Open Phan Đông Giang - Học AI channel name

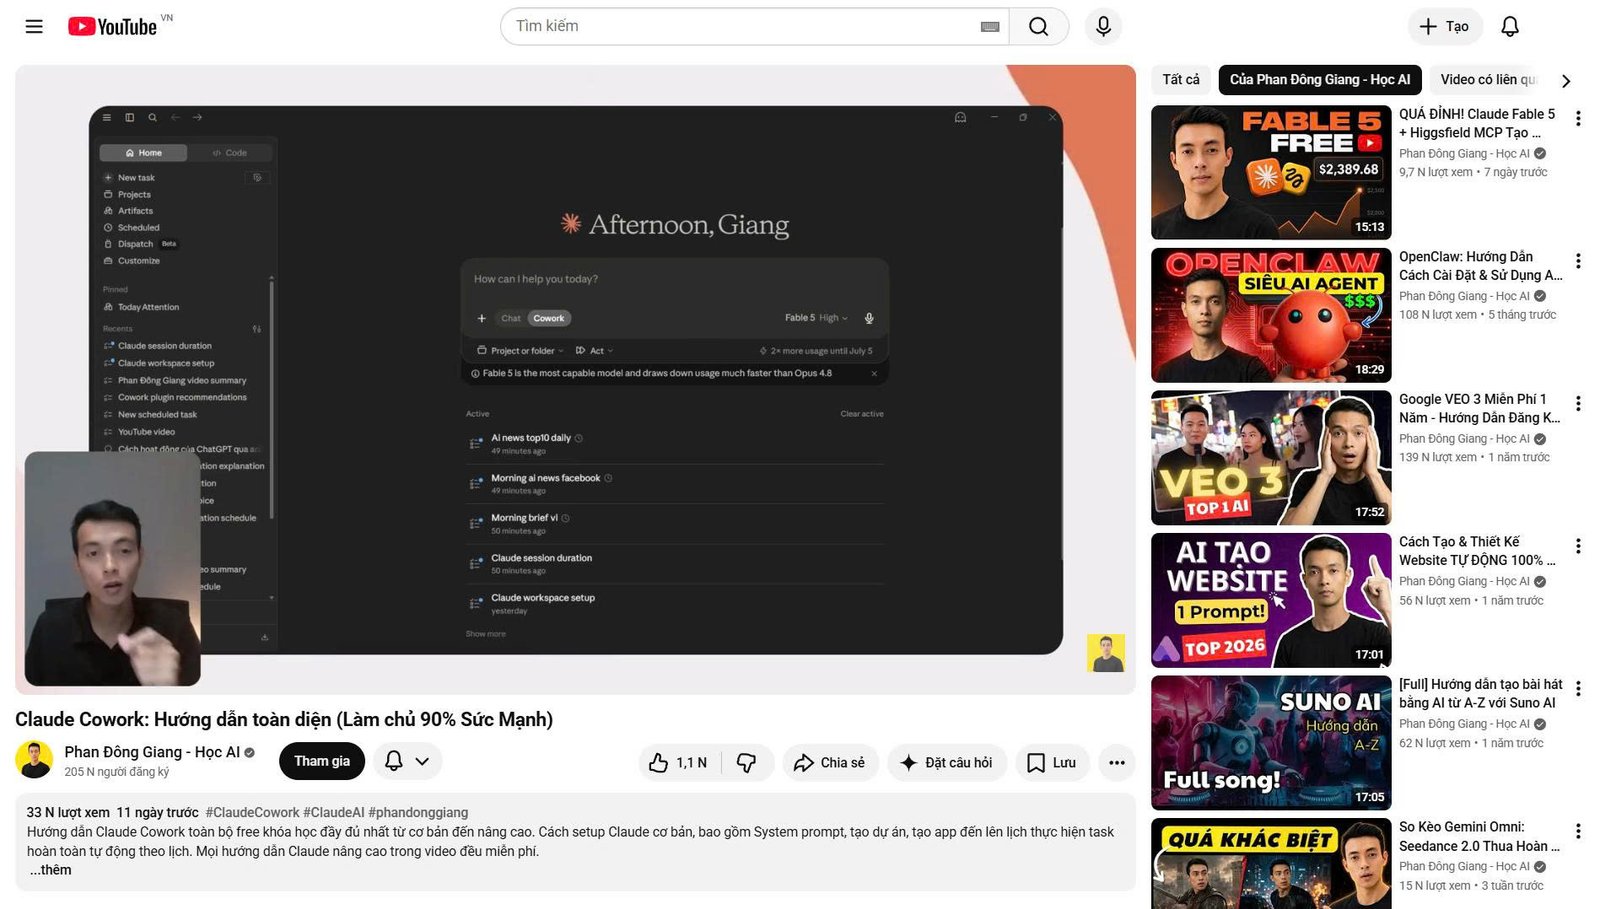[152, 752]
